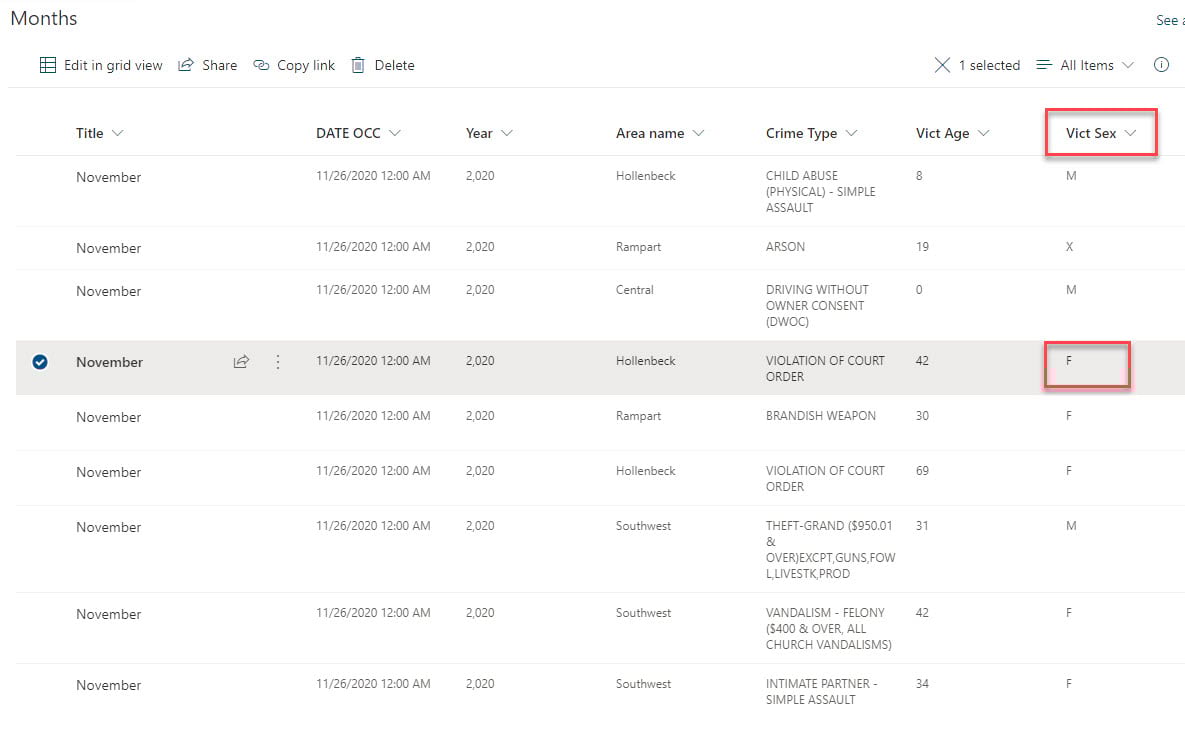The image size is (1185, 730).
Task: Click November title in BRANDISH WEAPON row
Action: pyautogui.click(x=109, y=417)
